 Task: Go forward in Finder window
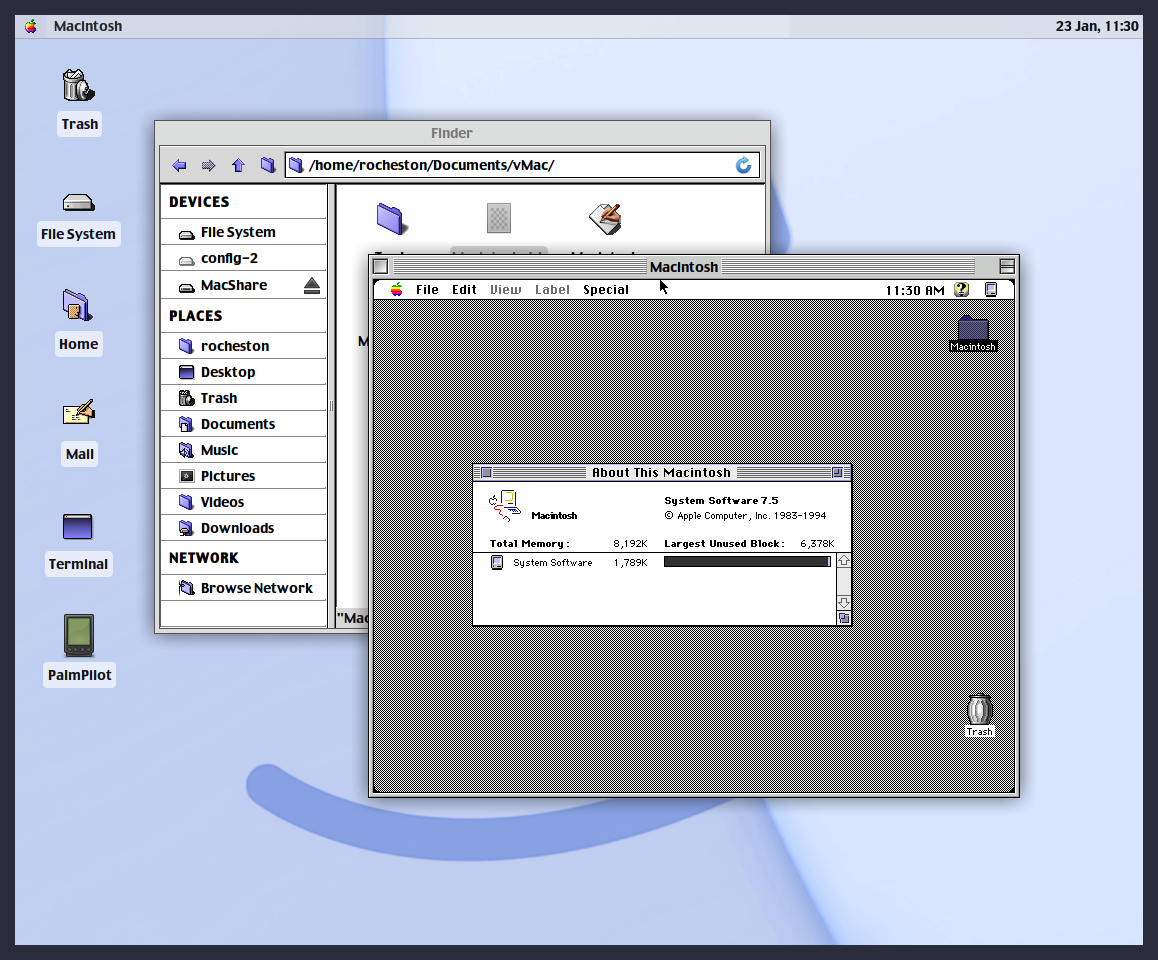[209, 165]
